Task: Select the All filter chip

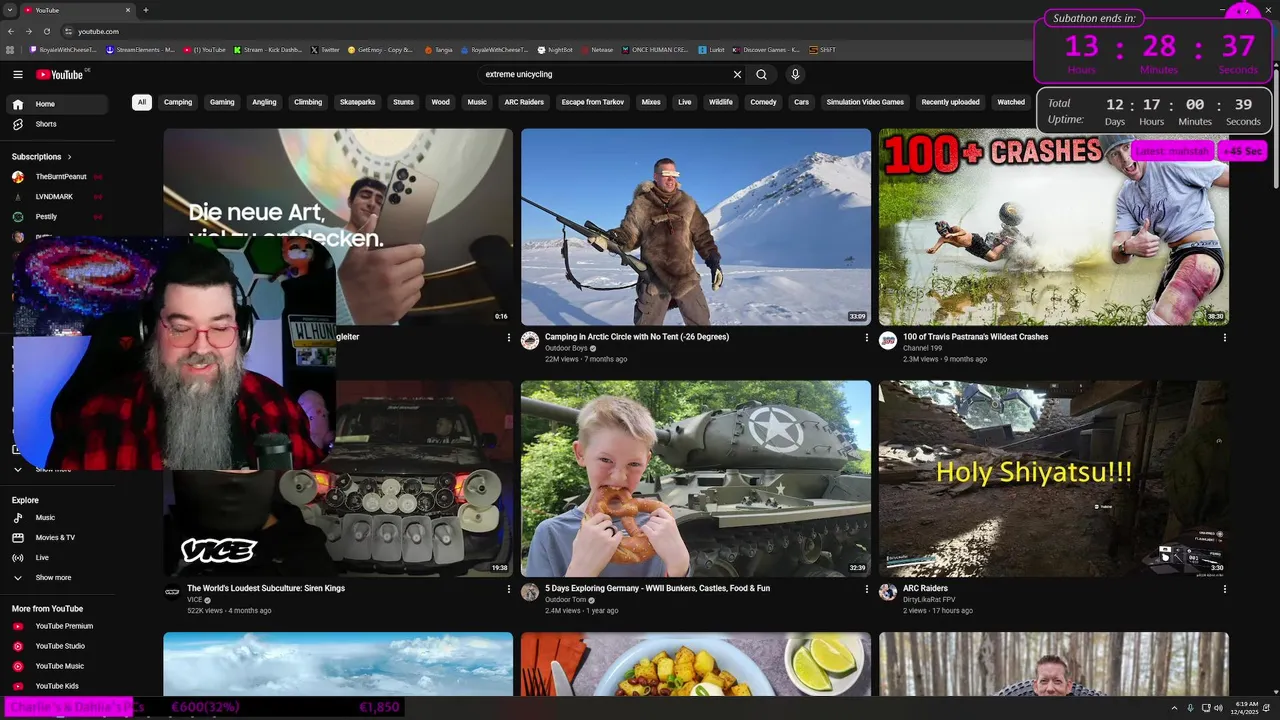Action: (142, 102)
